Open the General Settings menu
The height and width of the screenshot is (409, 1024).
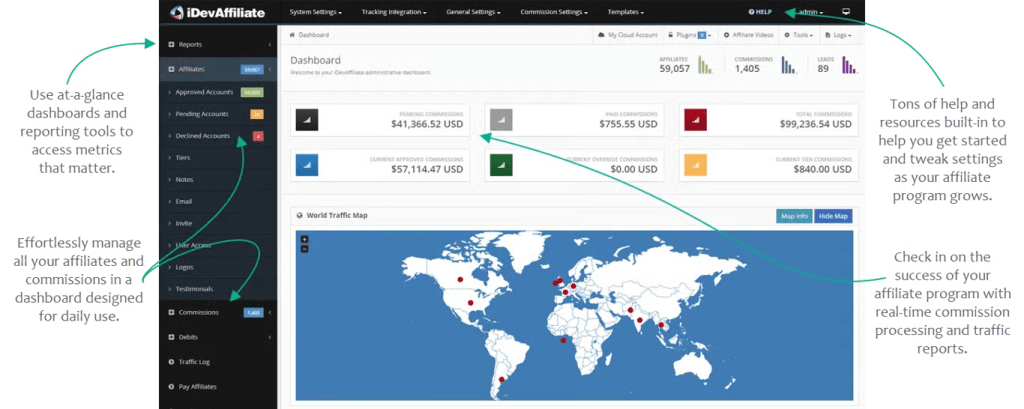[x=473, y=12]
